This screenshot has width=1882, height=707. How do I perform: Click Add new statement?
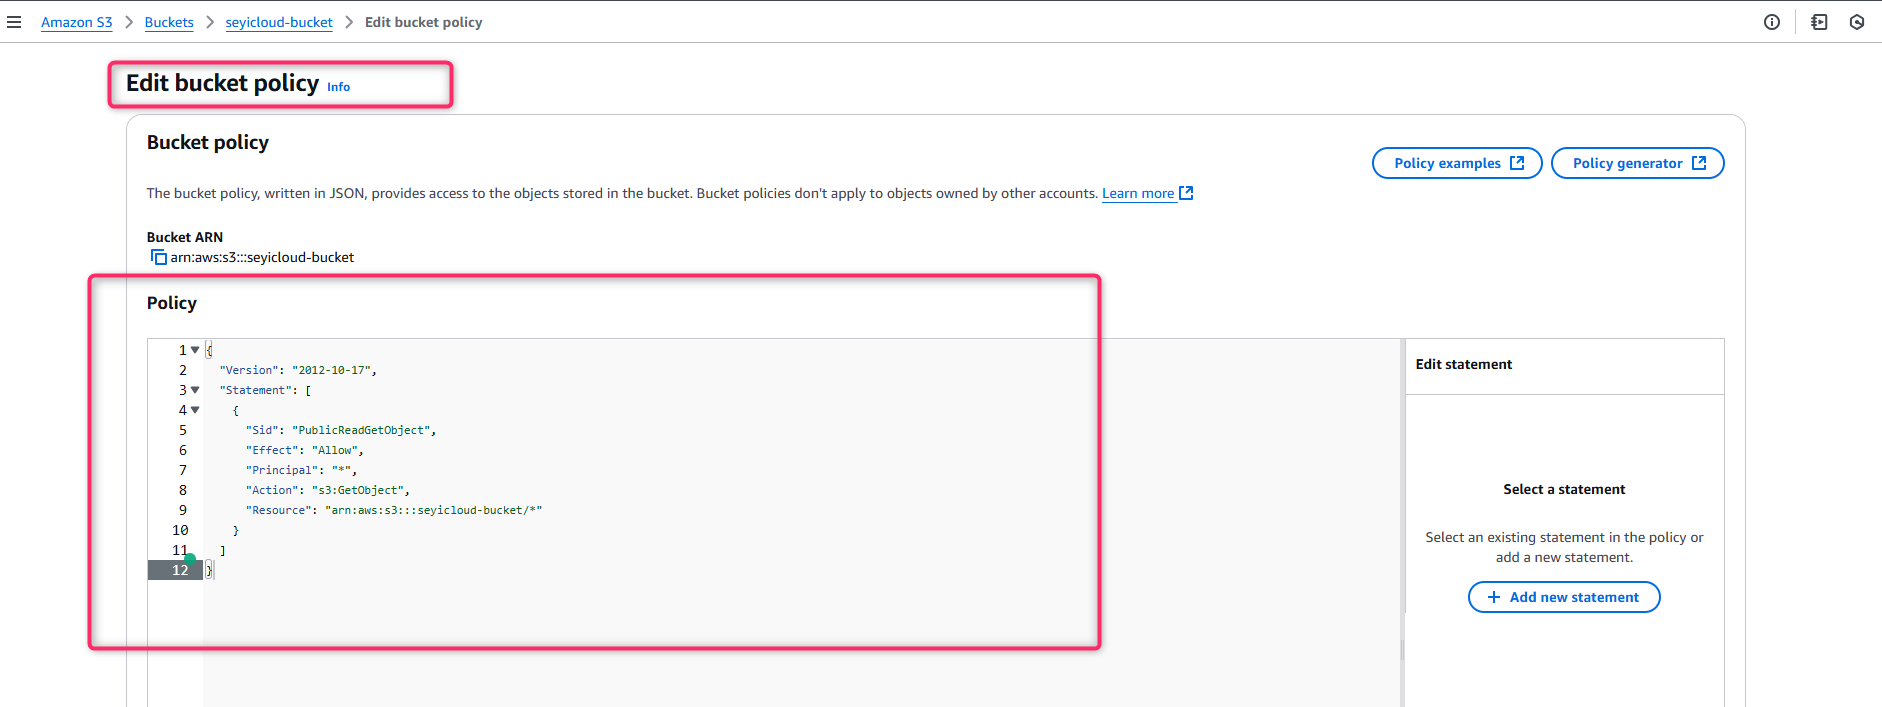[x=1564, y=597]
